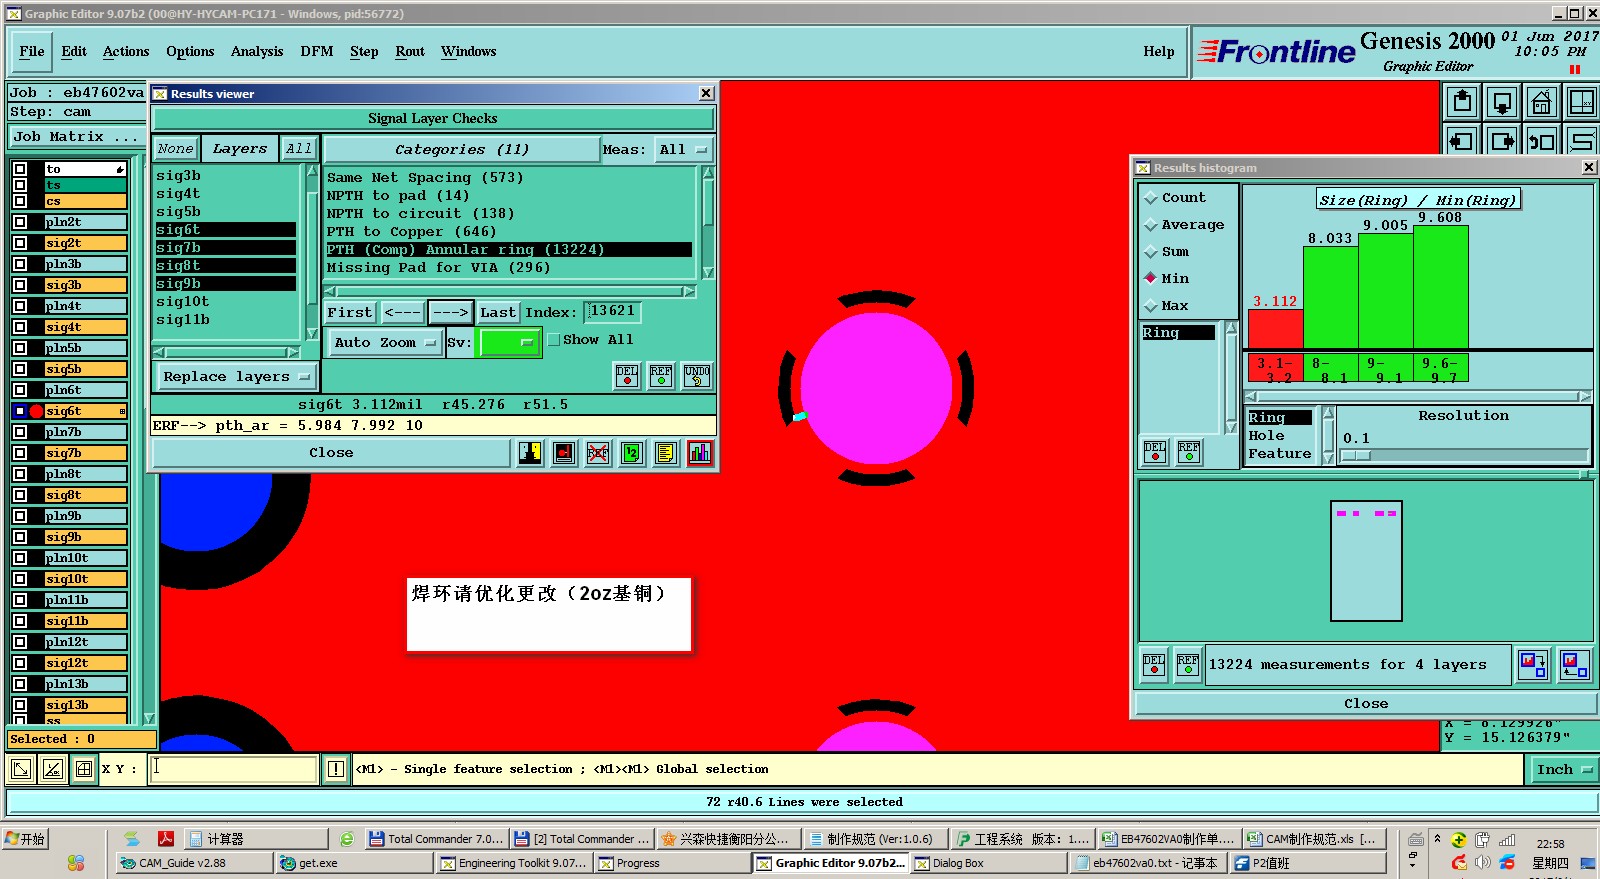Open the Job Matrix dropdown
Image resolution: width=1600 pixels, height=879 pixels.
pos(76,137)
